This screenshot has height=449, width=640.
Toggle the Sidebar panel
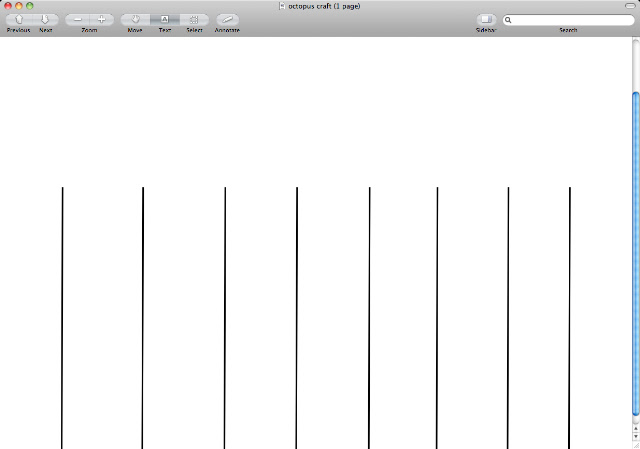click(x=486, y=20)
